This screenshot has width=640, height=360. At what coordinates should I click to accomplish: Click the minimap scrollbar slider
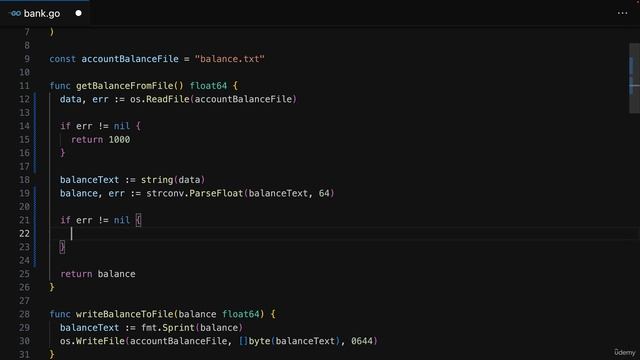pos(634,78)
